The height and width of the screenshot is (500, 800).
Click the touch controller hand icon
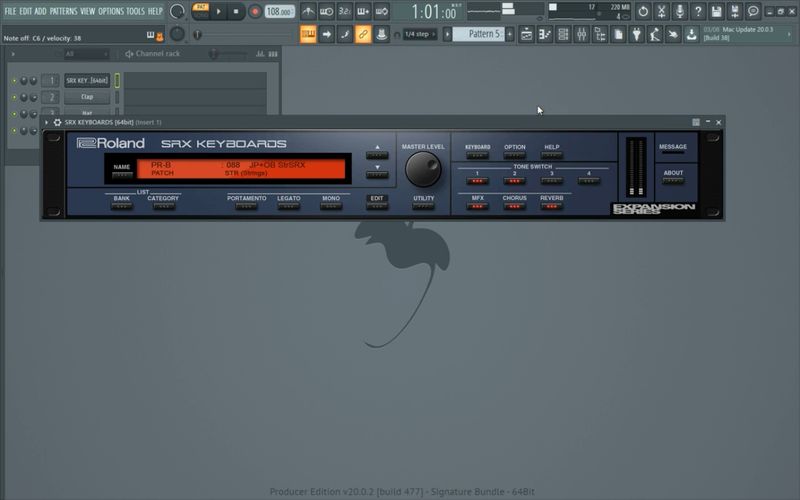click(x=673, y=34)
